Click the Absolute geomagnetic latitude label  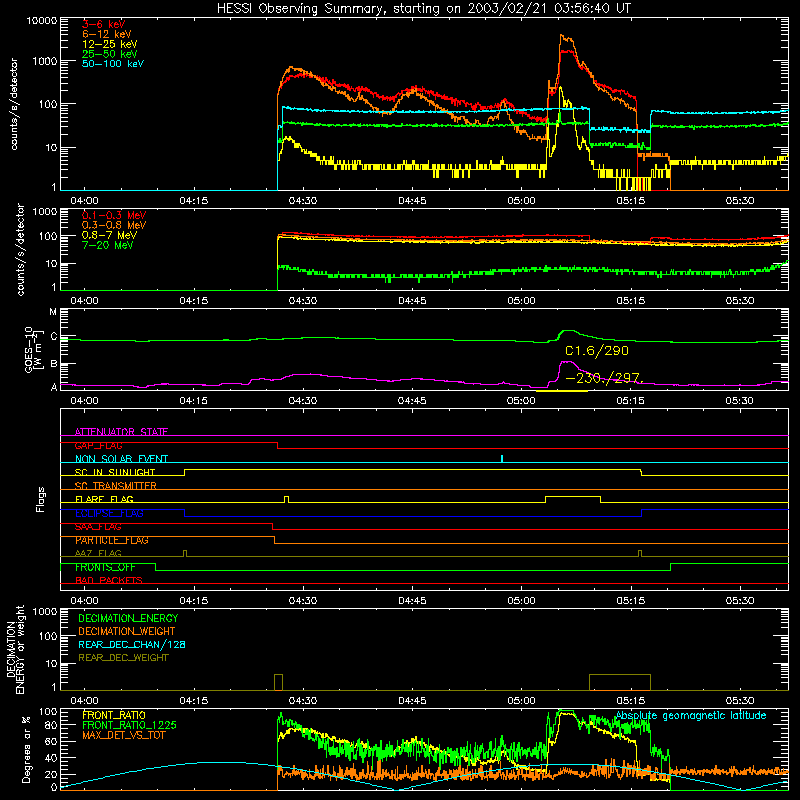(691, 716)
